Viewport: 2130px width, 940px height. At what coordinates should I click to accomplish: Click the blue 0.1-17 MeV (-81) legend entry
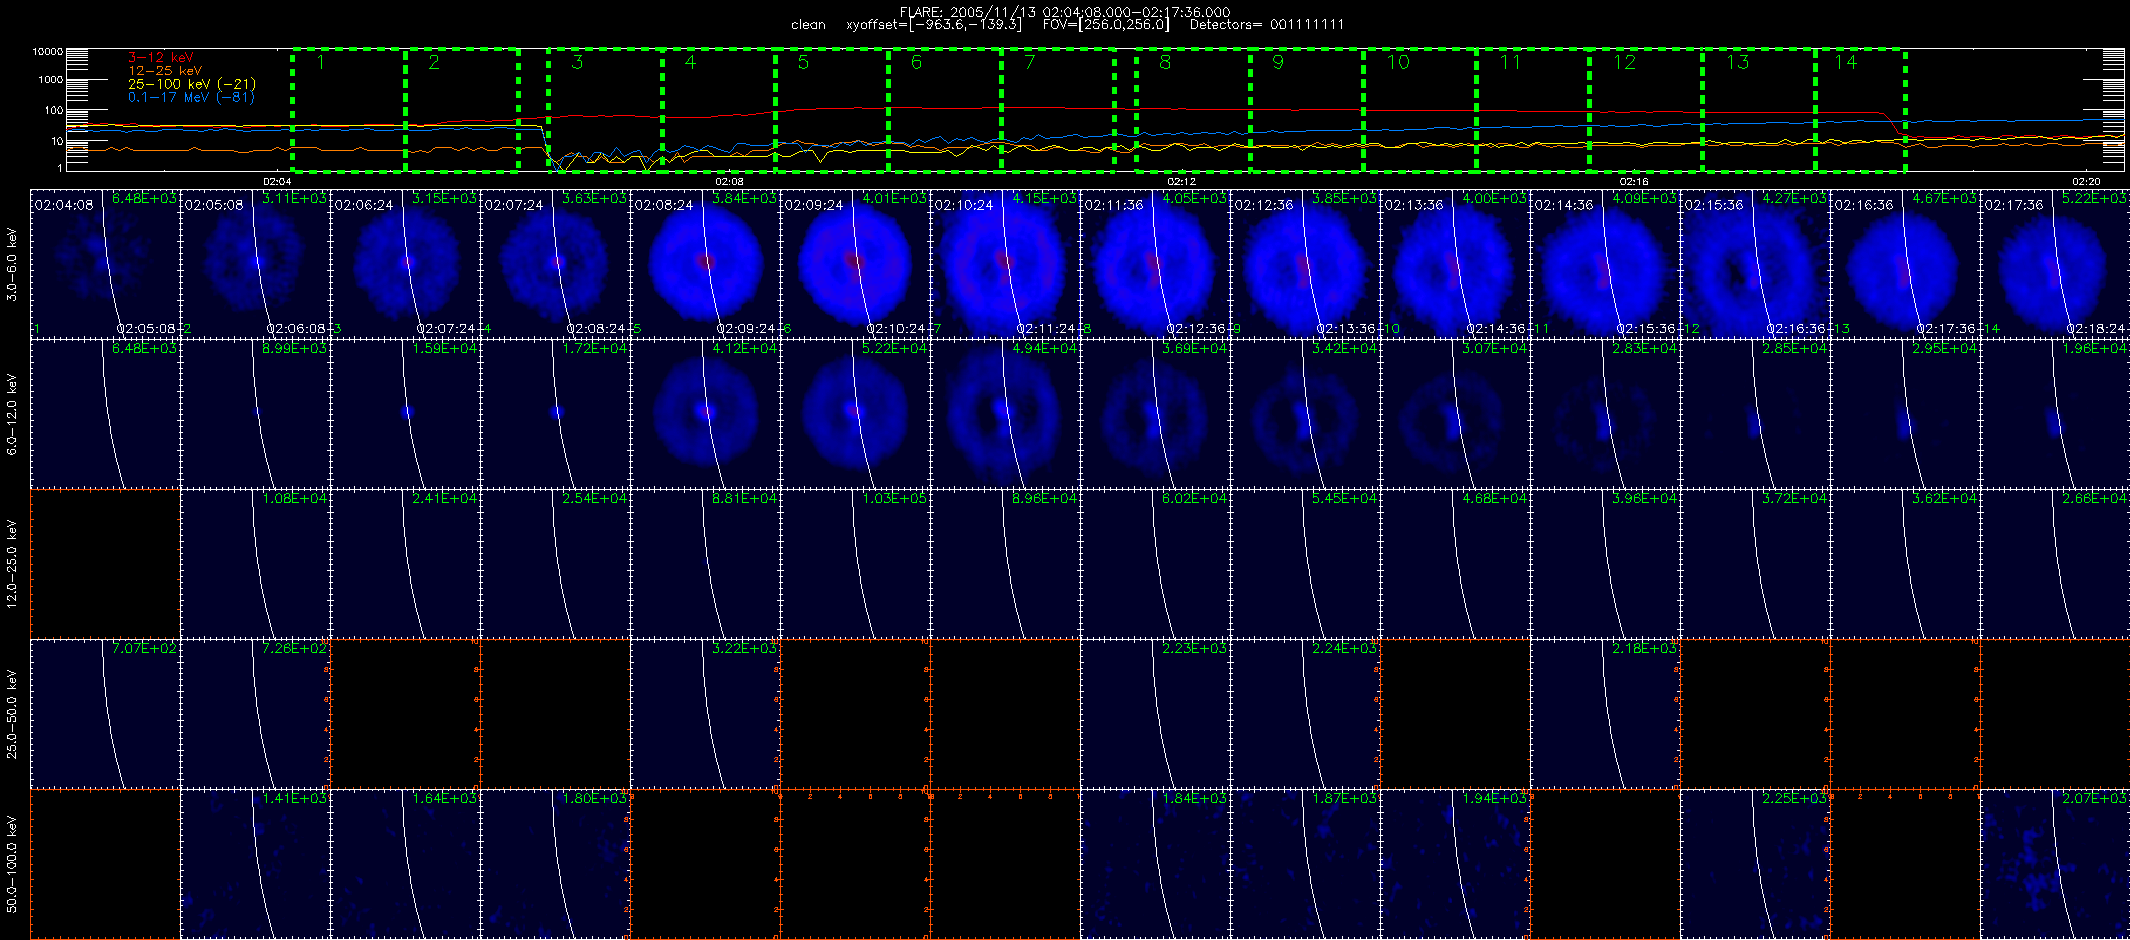191,97
